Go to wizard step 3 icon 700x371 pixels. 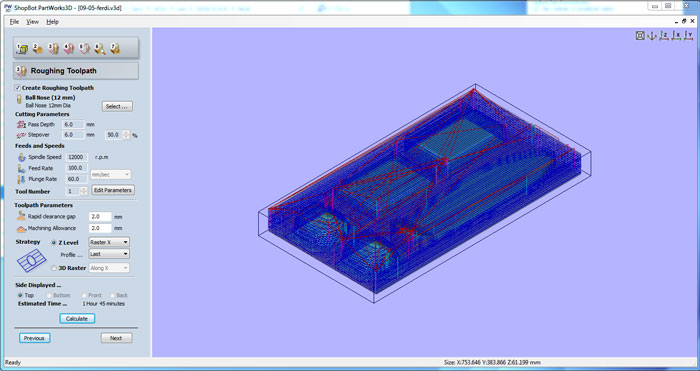tap(53, 48)
